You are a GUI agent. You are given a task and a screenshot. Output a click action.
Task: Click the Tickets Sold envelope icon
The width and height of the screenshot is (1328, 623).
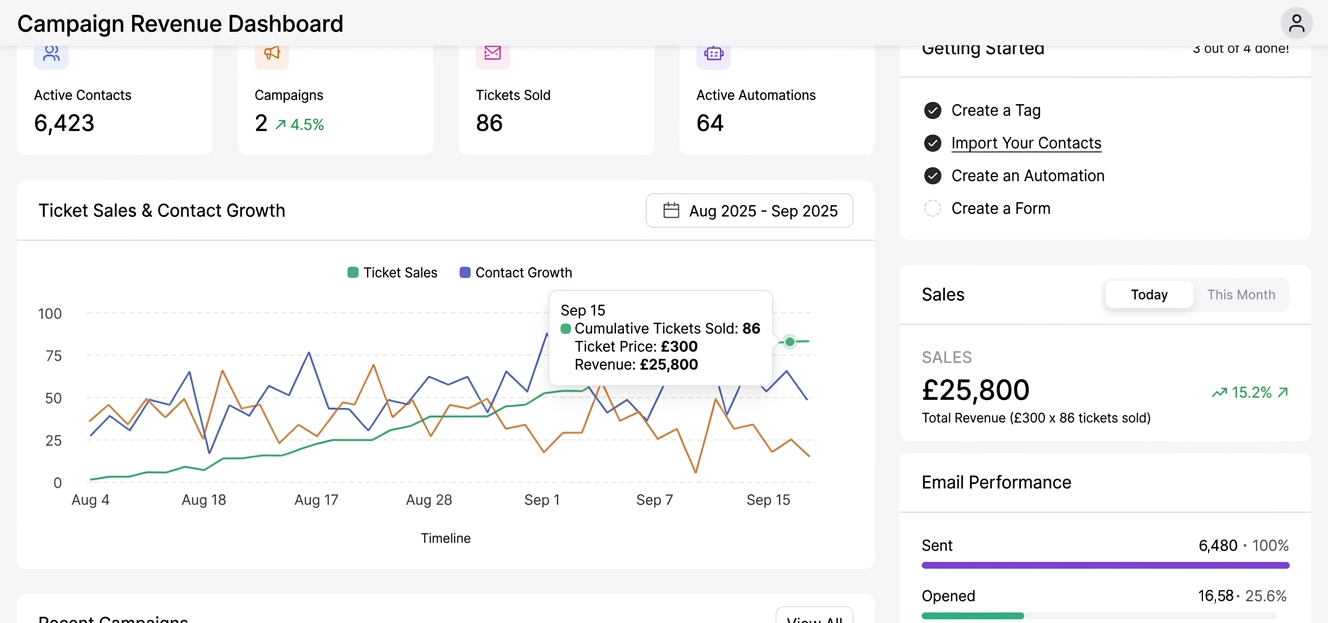pyautogui.click(x=492, y=54)
